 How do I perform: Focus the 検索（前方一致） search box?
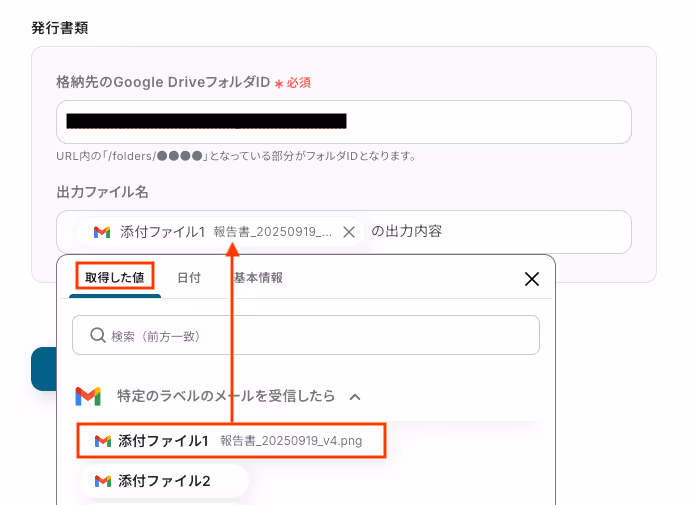306,335
